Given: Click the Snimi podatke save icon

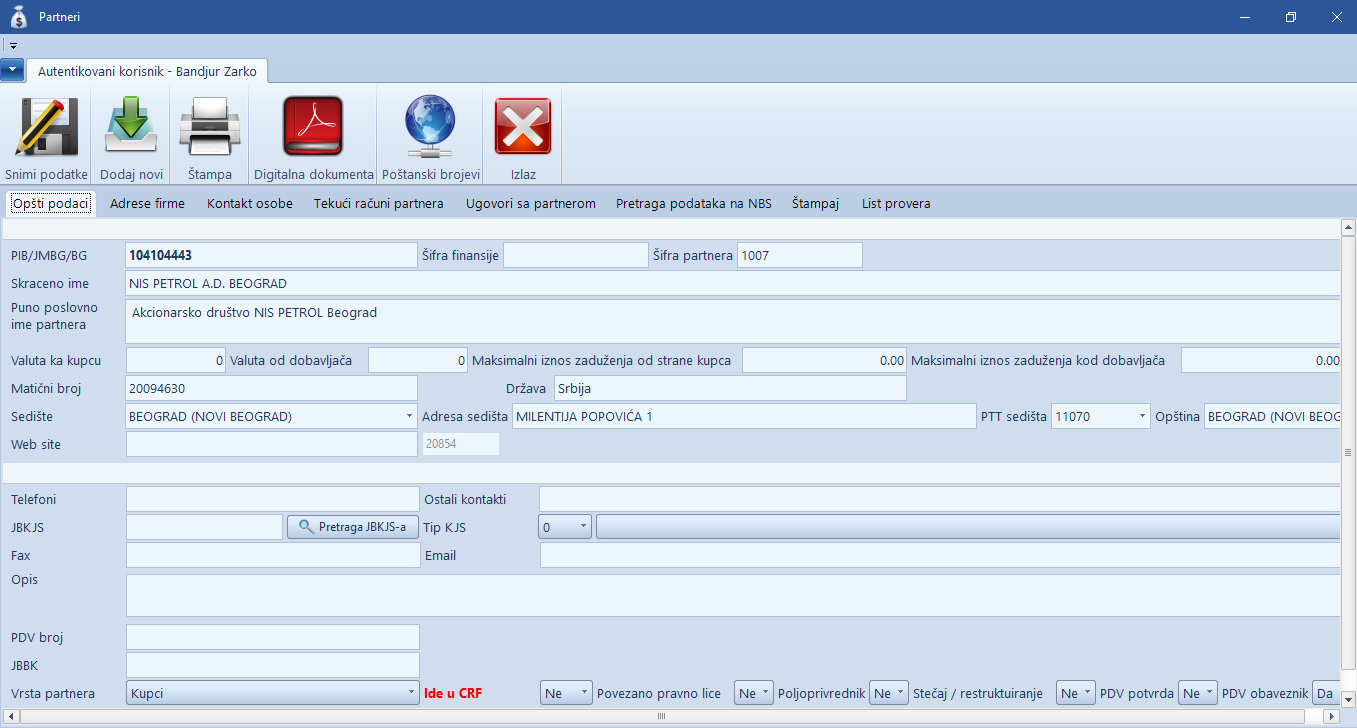Looking at the screenshot, I should click(x=46, y=126).
